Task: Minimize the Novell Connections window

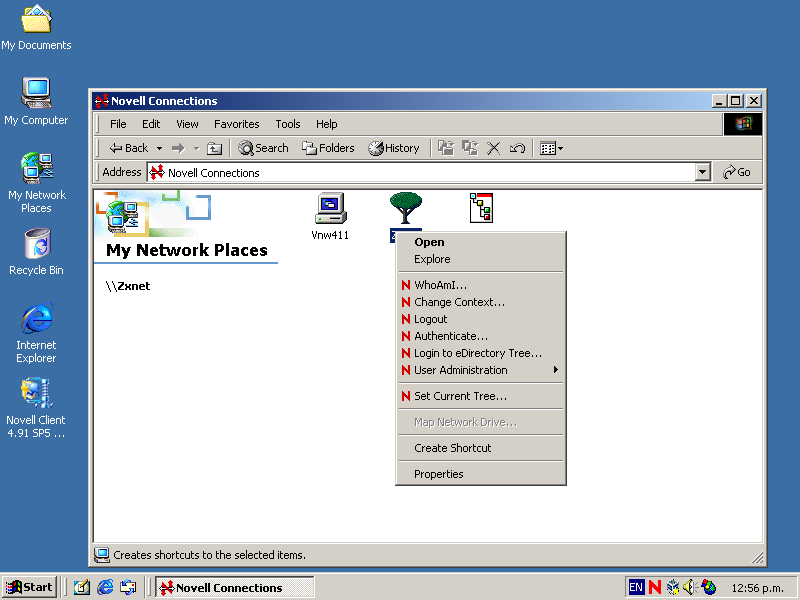Action: [x=719, y=101]
